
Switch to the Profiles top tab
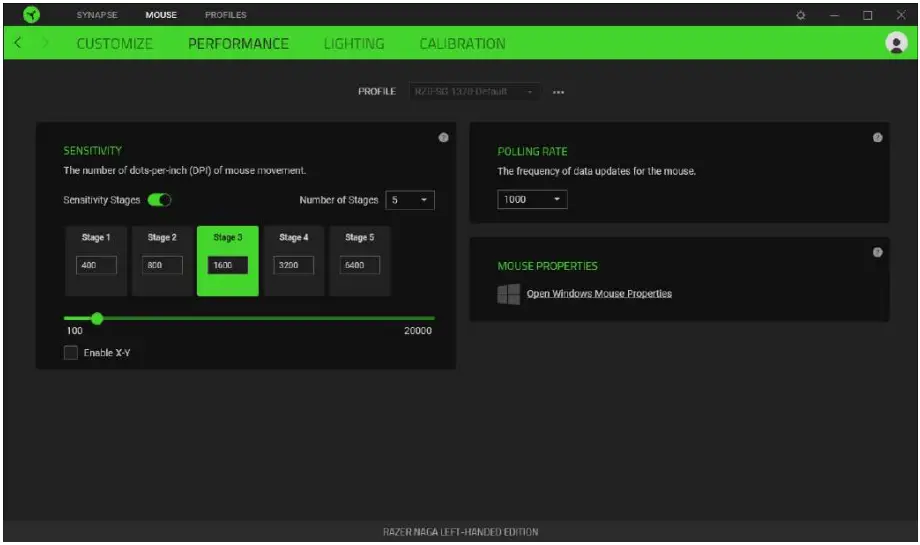click(225, 15)
